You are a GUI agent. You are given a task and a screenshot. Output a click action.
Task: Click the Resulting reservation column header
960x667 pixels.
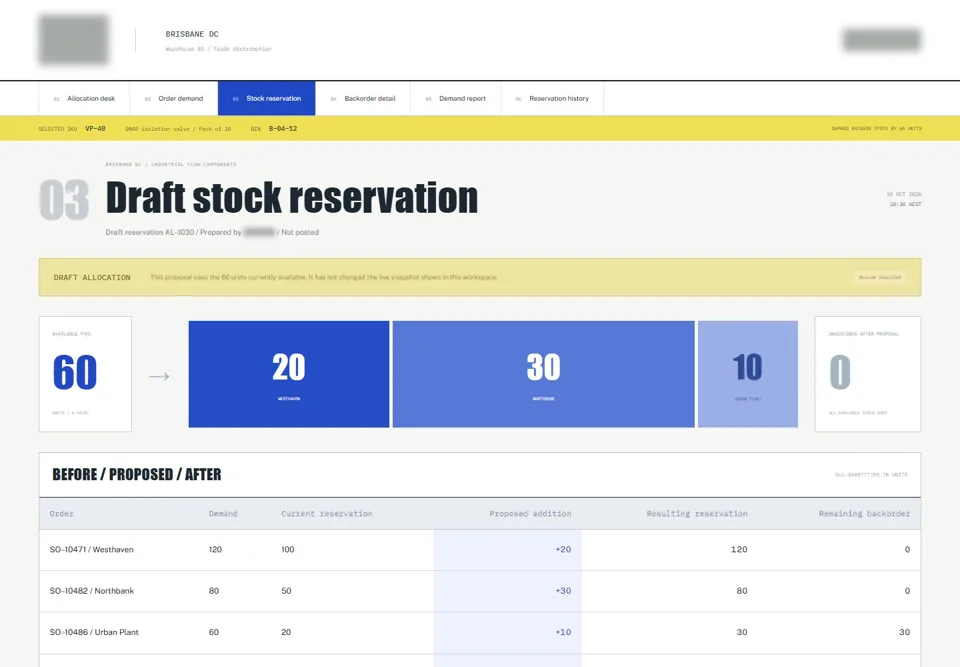[697, 514]
